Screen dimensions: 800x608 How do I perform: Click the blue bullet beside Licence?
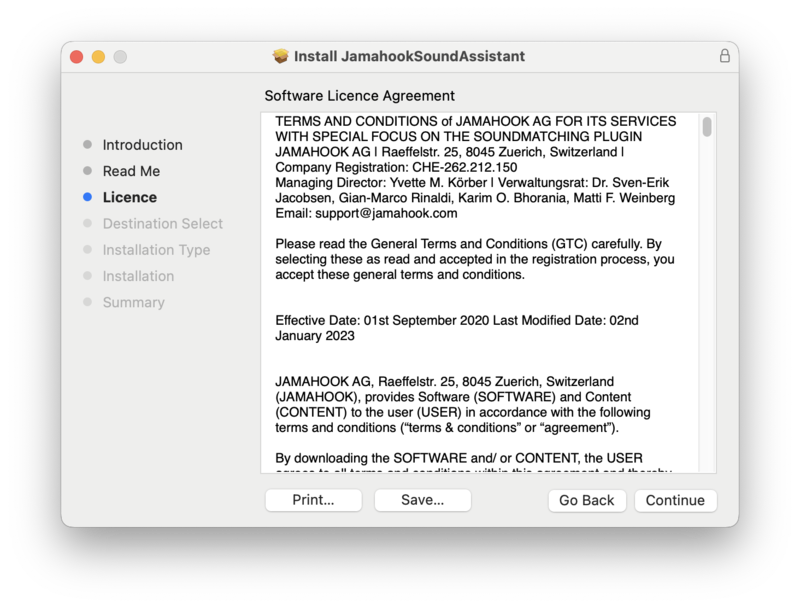click(x=87, y=197)
